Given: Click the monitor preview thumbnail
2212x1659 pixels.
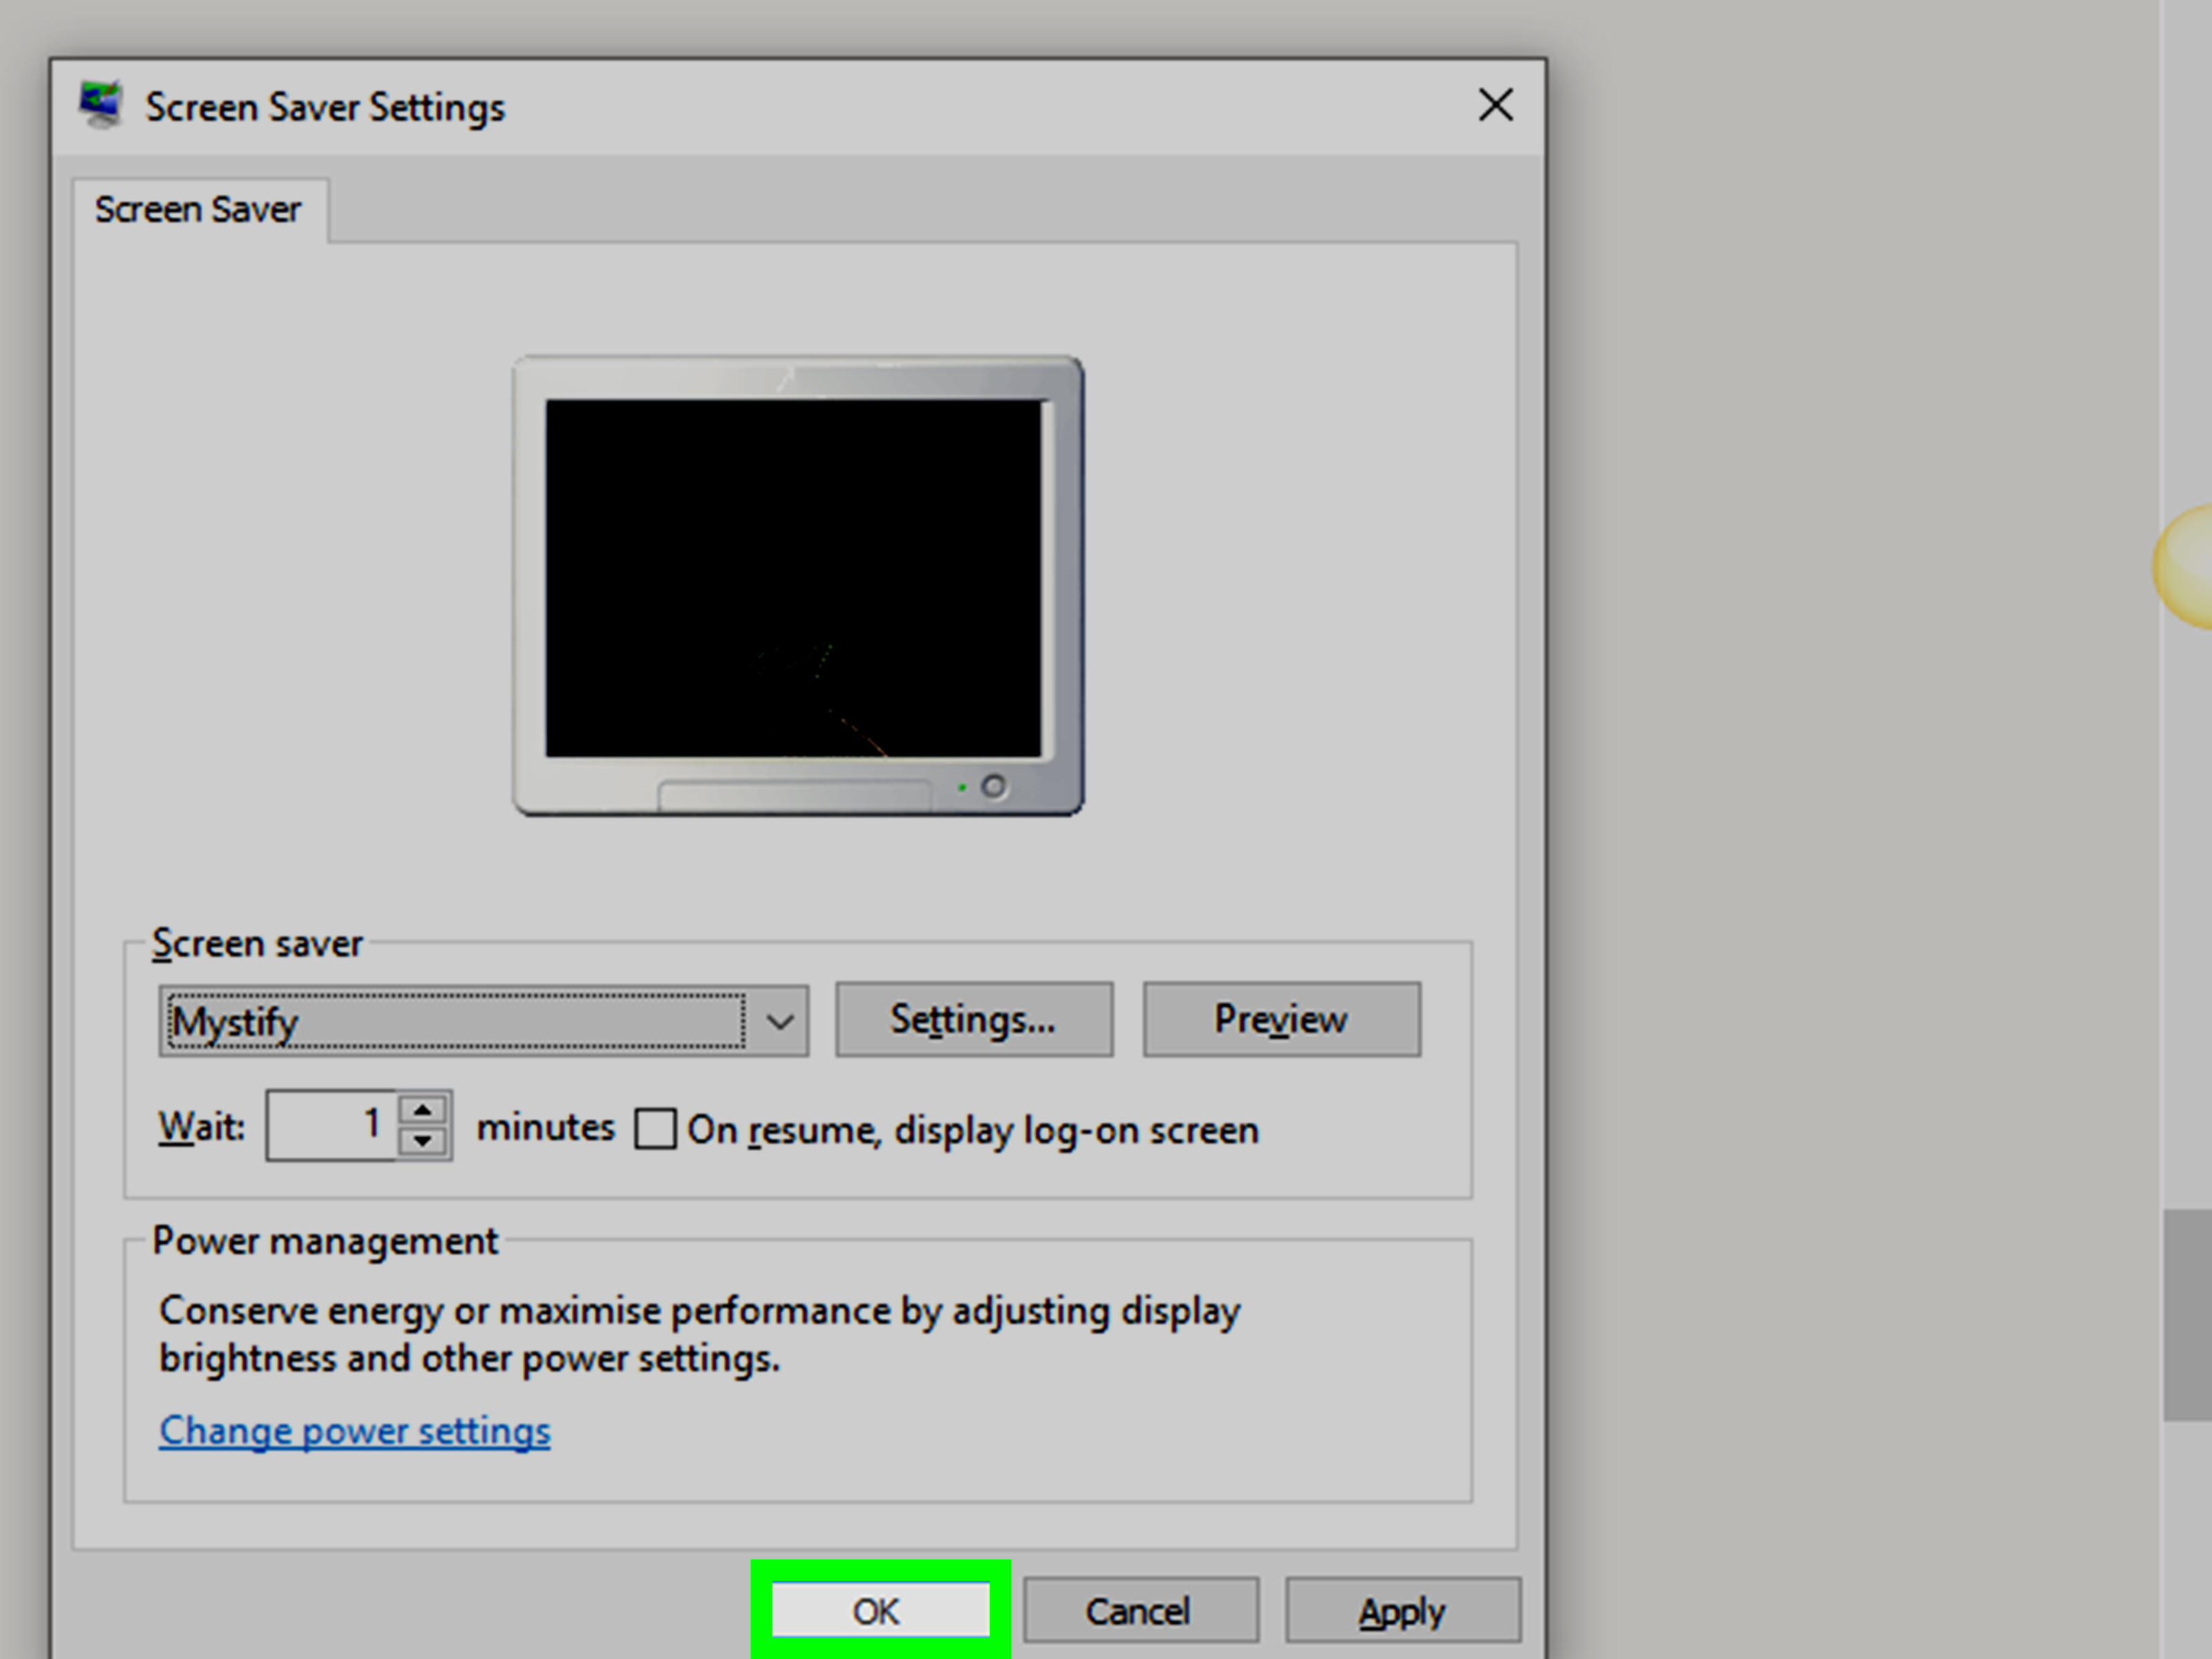Looking at the screenshot, I should 798,586.
